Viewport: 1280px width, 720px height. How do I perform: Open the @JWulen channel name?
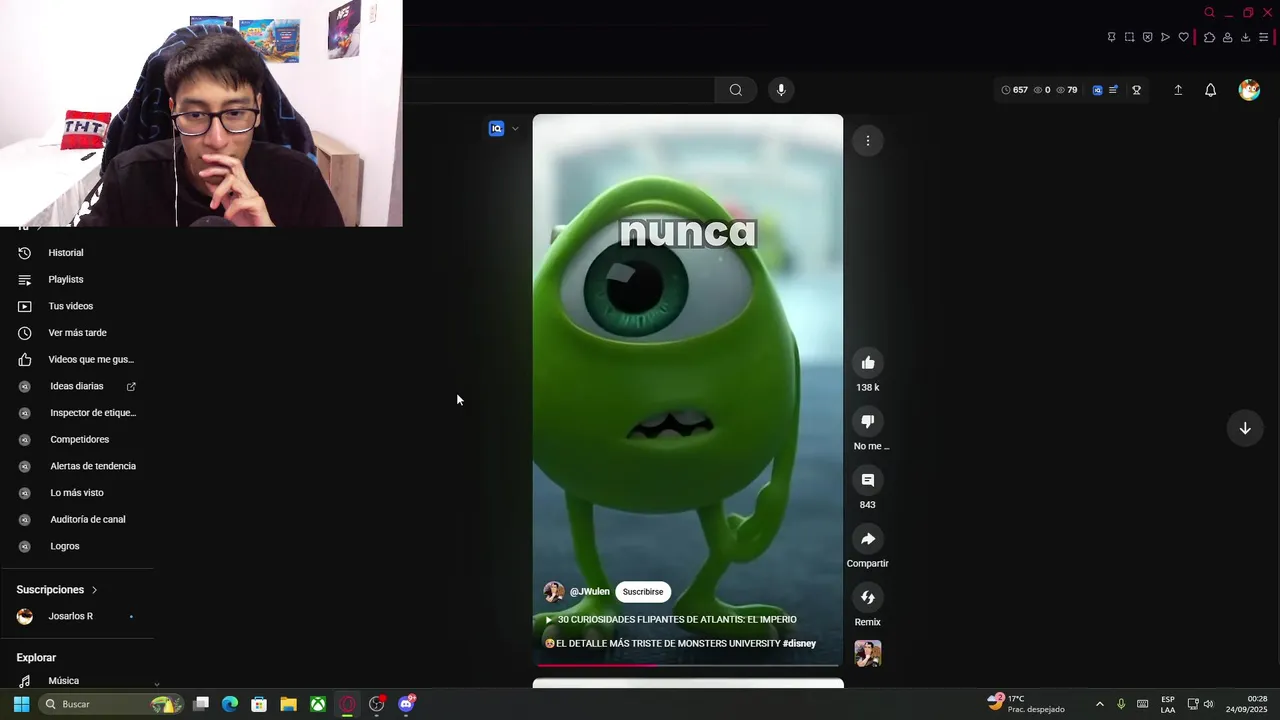click(x=589, y=592)
